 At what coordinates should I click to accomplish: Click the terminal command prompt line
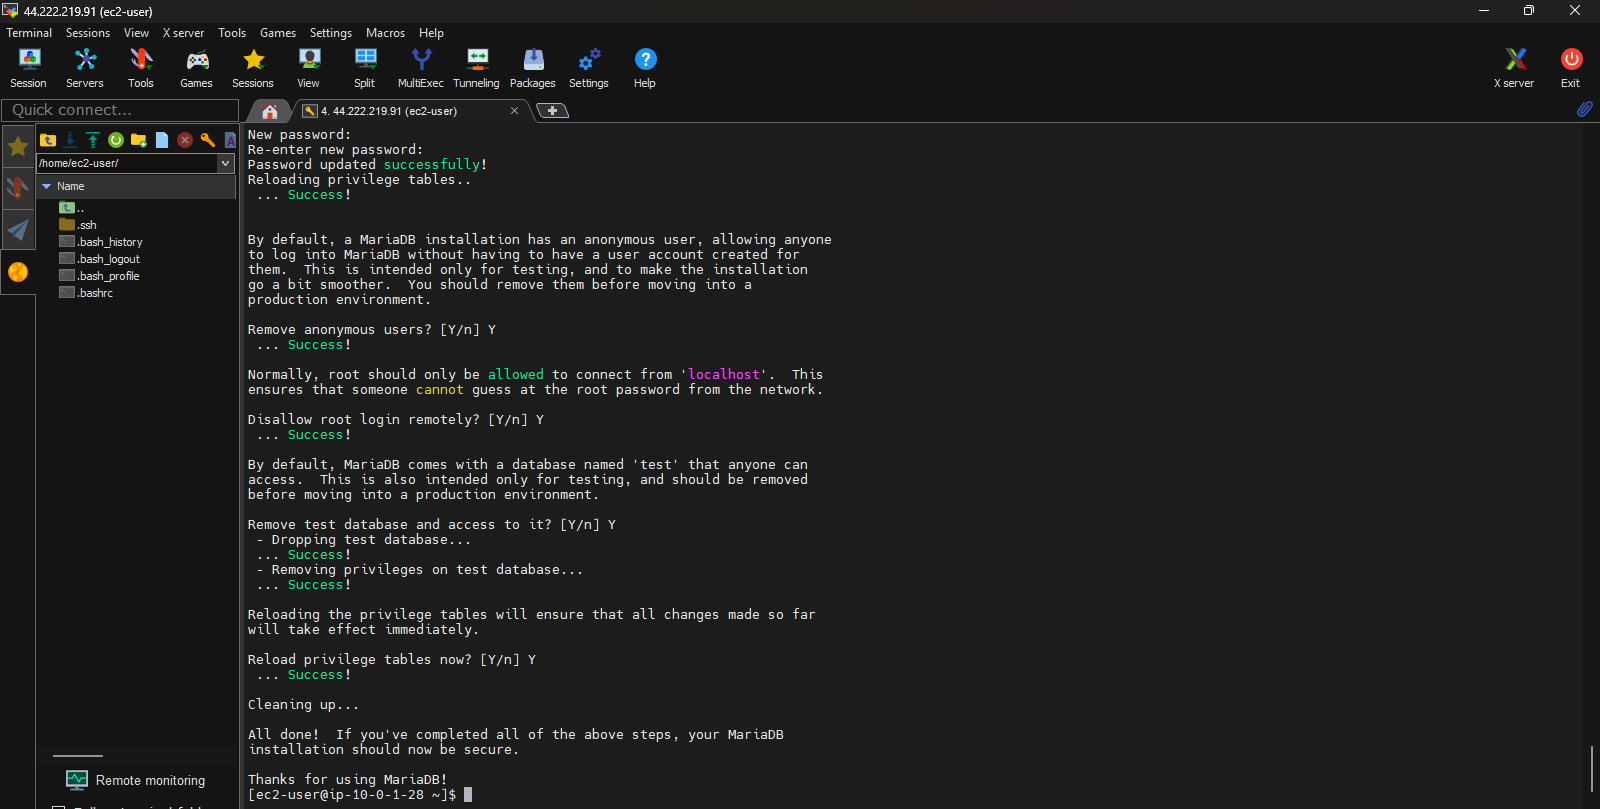click(x=360, y=795)
